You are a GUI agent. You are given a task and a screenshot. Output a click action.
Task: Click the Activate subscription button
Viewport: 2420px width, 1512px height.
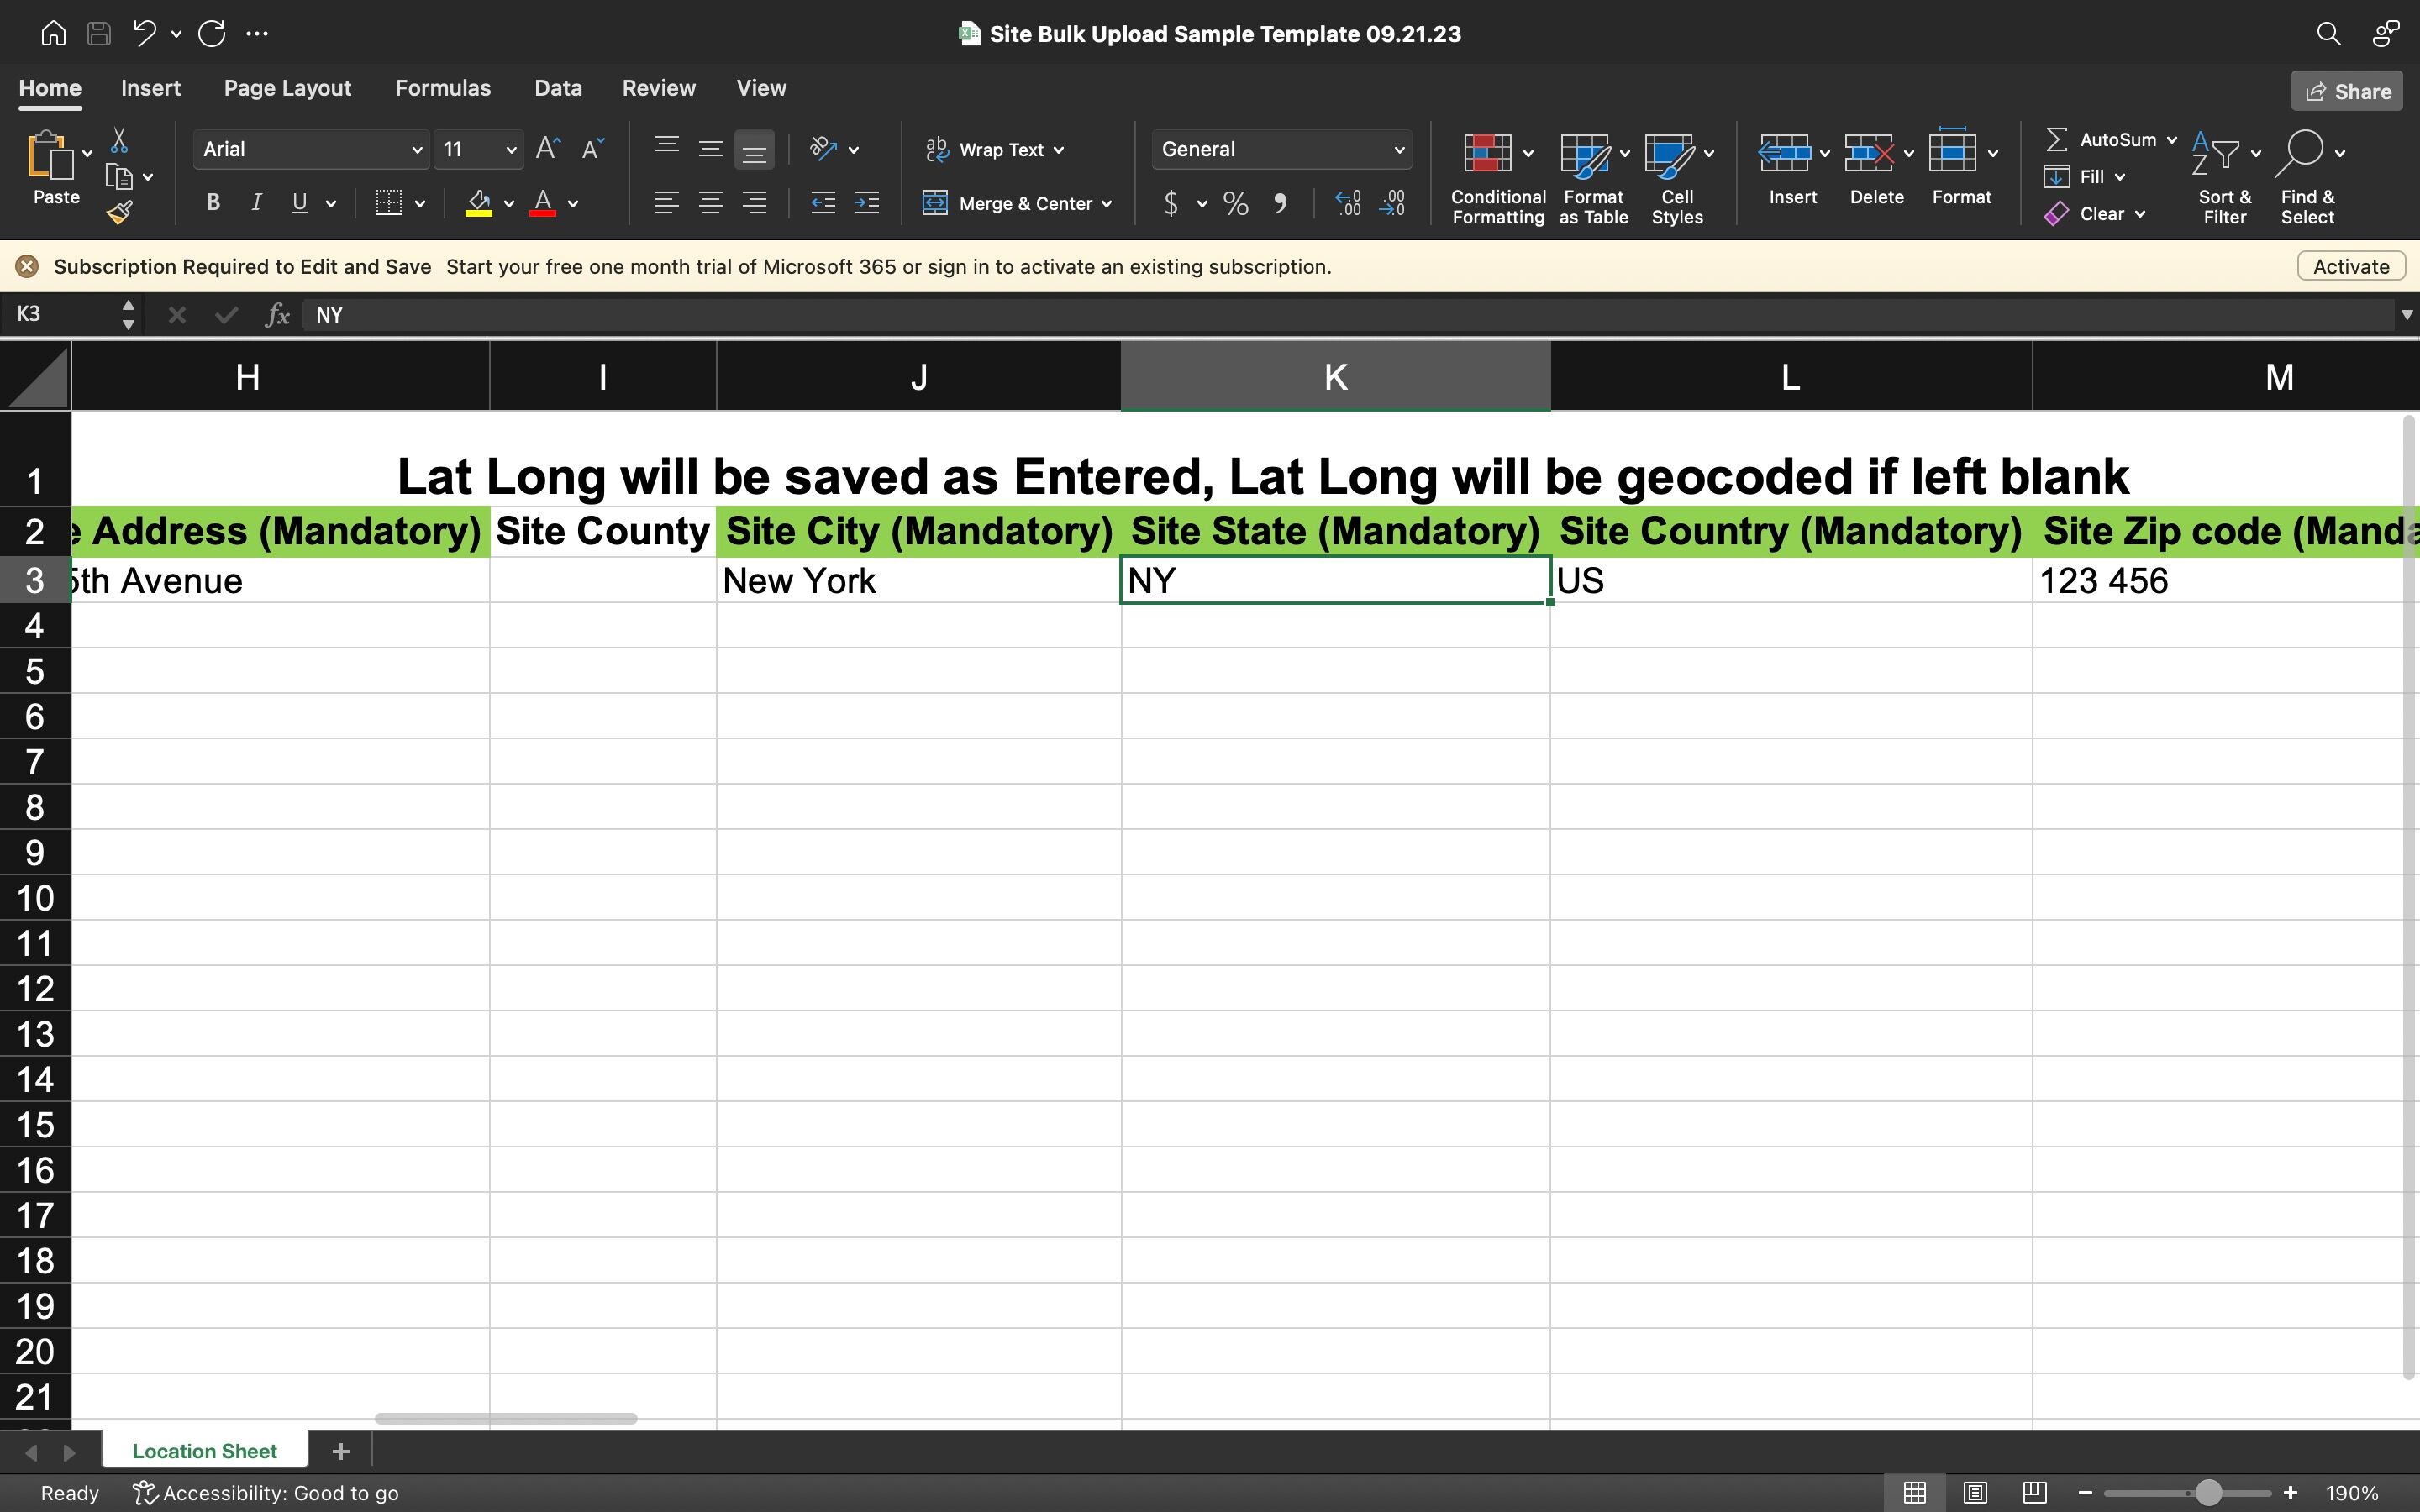point(2350,266)
